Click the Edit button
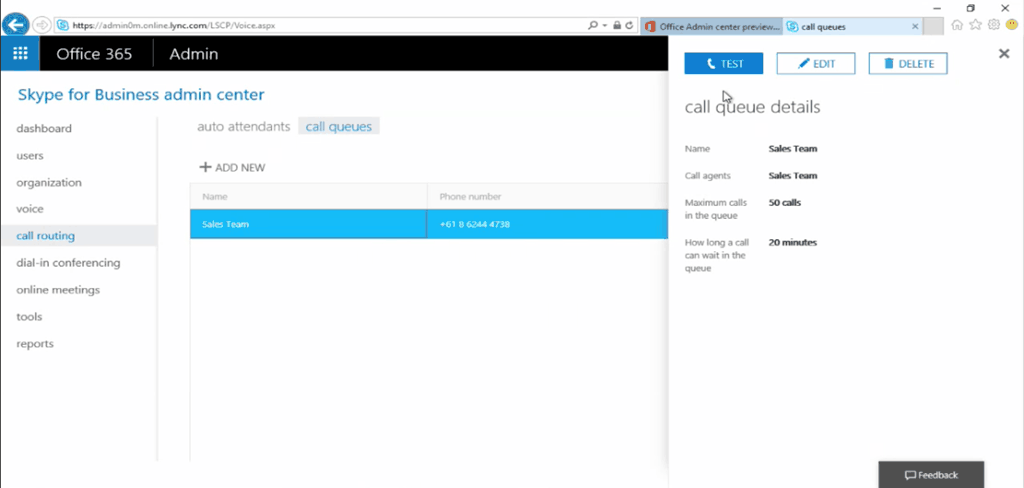 [816, 64]
